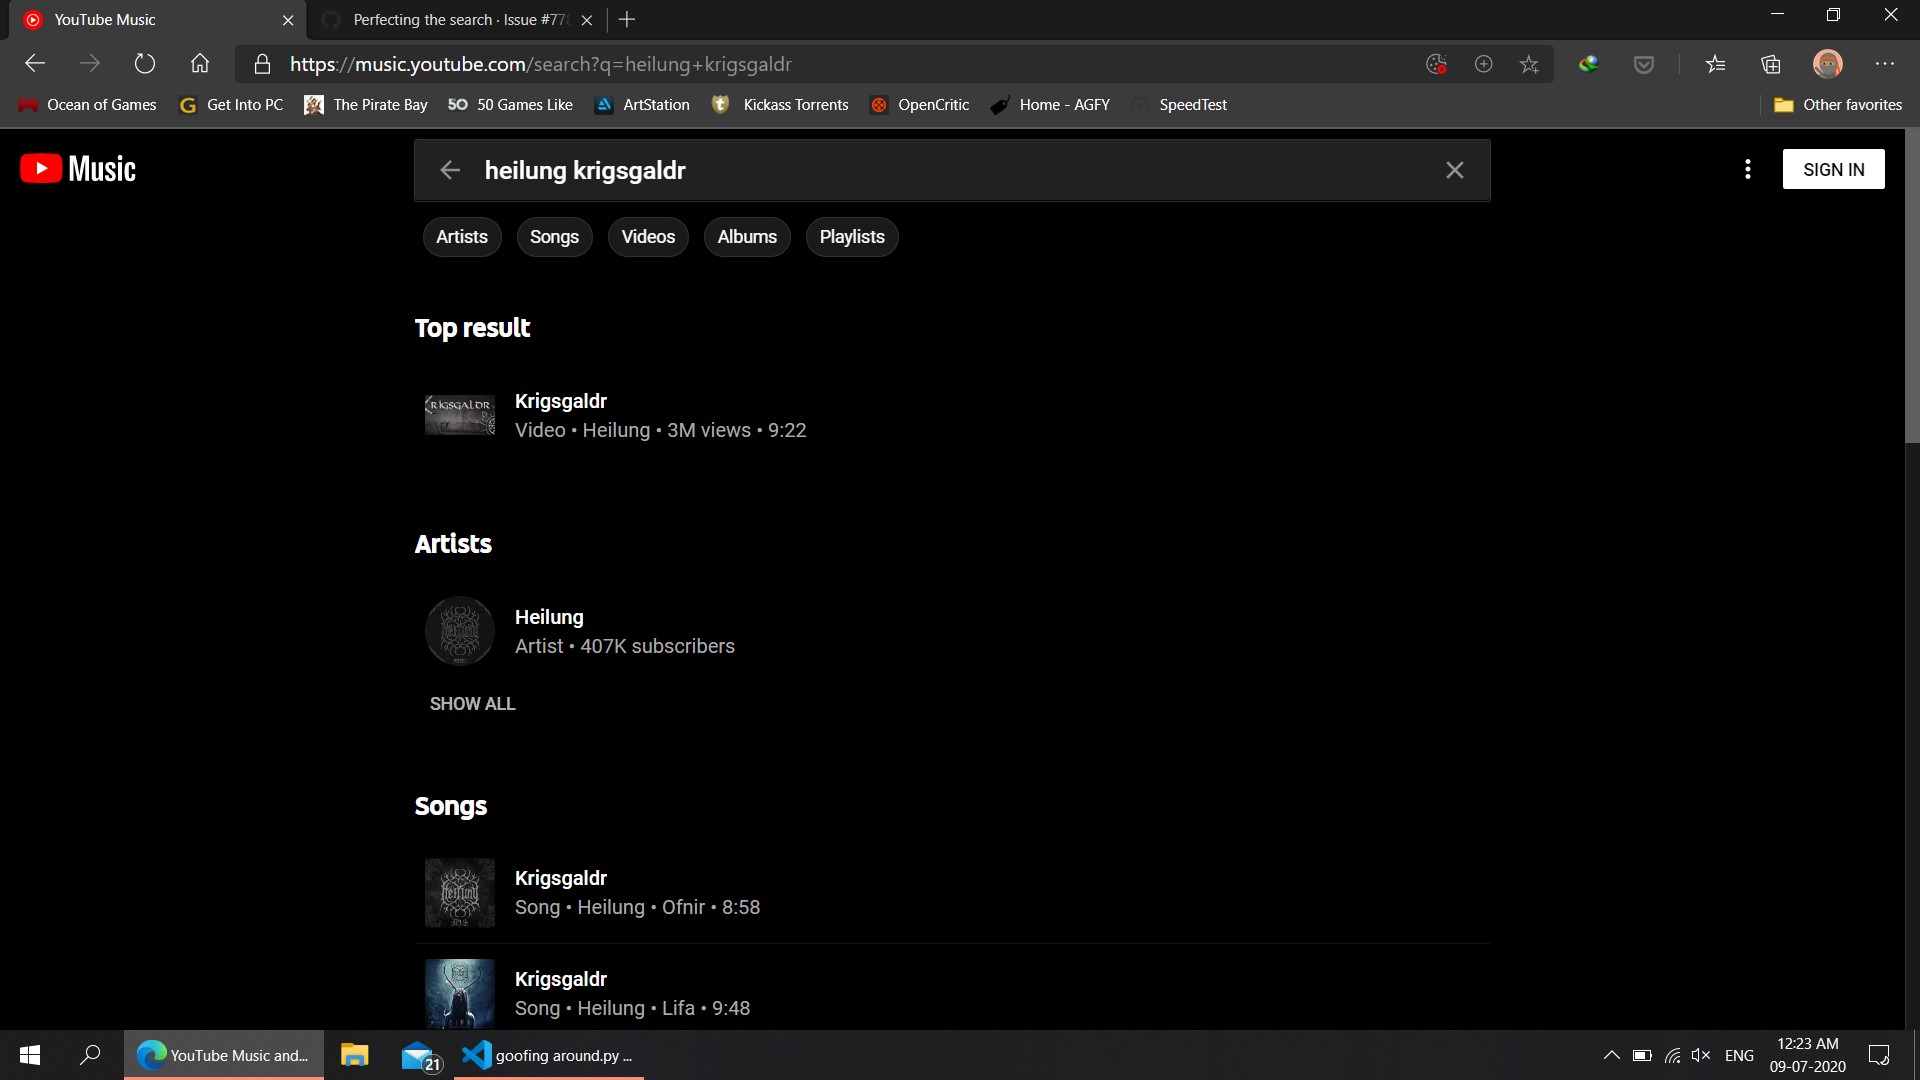Viewport: 1920px width, 1080px height.
Task: Open a new browser tab
Action: point(627,20)
